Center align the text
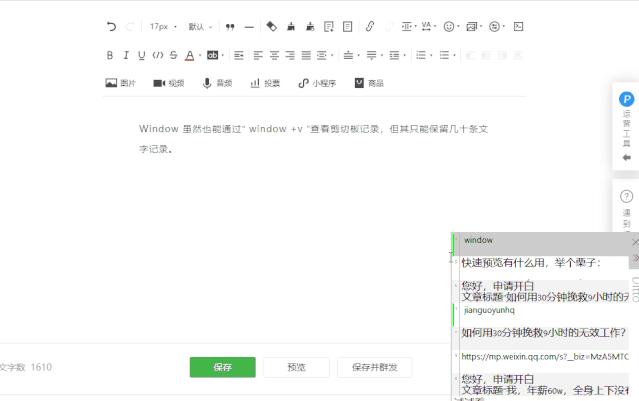 click(x=274, y=55)
